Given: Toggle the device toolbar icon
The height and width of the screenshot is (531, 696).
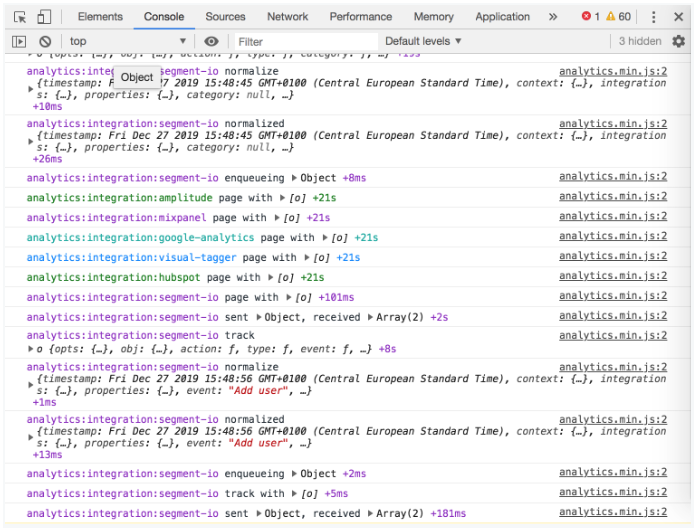Looking at the screenshot, I should point(44,17).
